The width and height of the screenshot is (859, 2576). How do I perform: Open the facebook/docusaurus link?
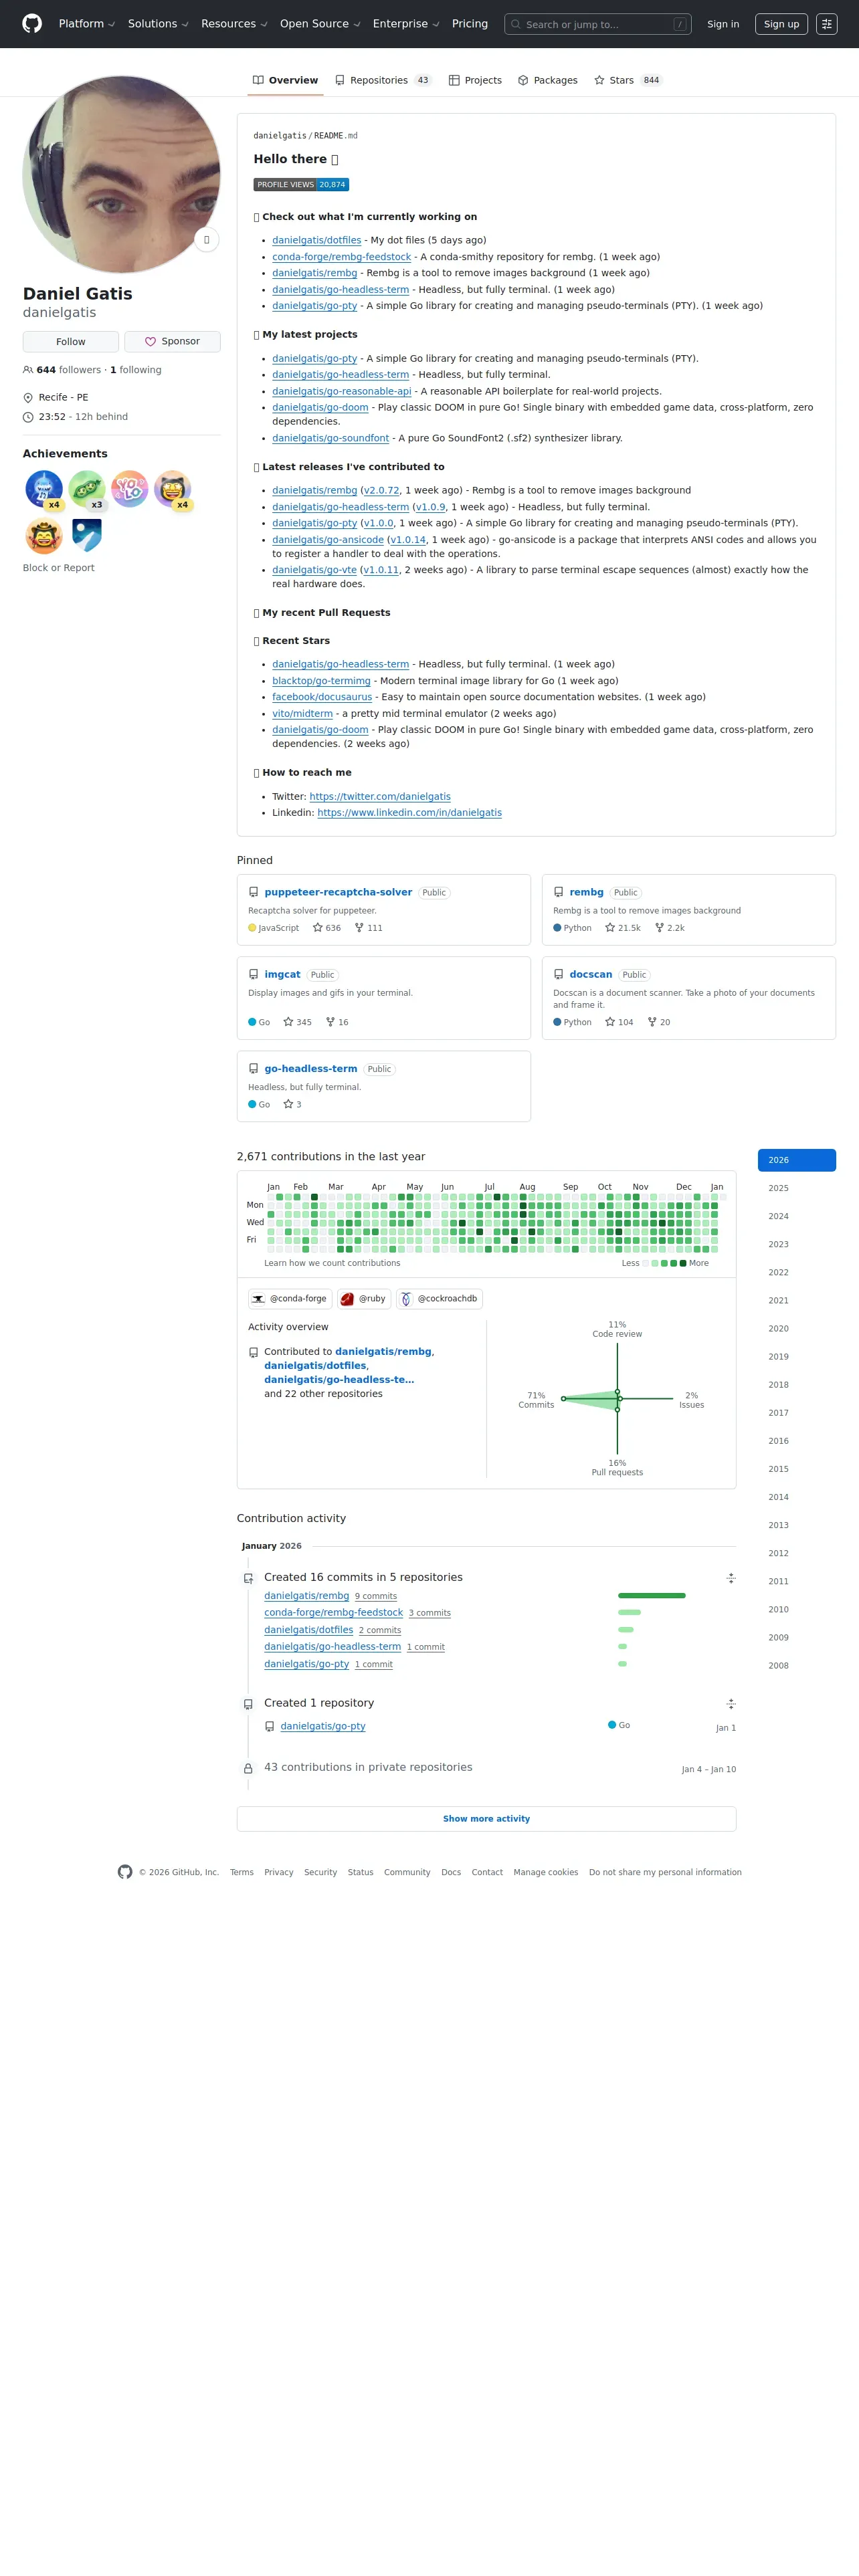tap(322, 697)
